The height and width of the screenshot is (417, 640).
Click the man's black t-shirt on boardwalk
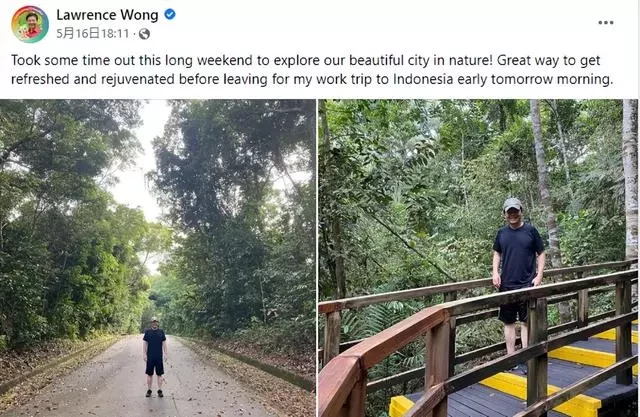518,255
